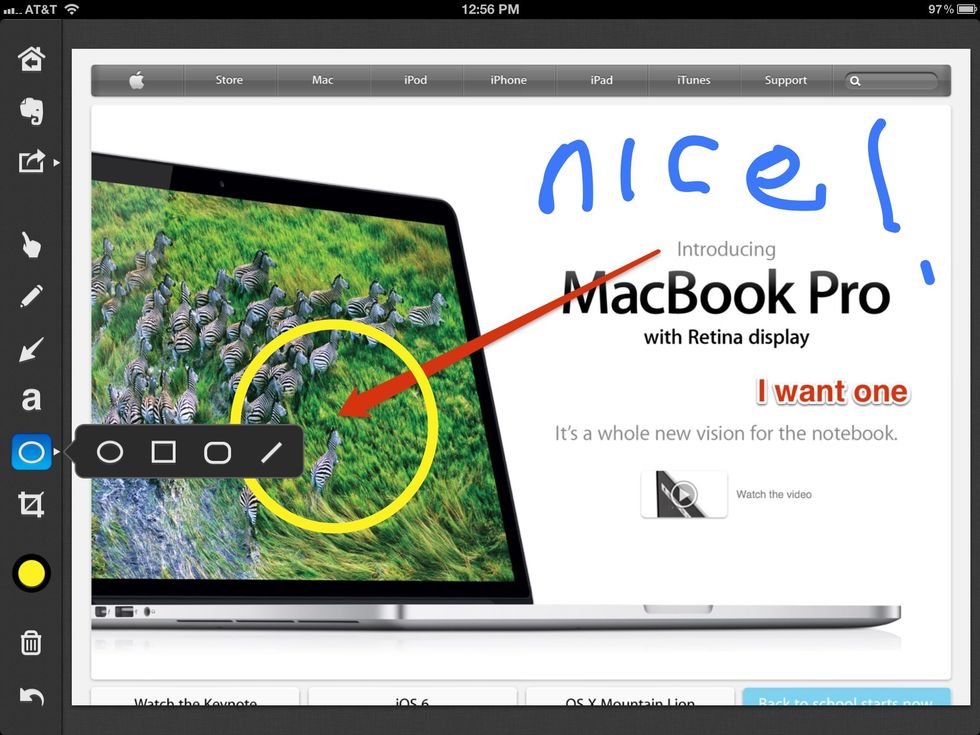Choose the ellipse shape in popup
980x735 pixels.
tap(110, 453)
